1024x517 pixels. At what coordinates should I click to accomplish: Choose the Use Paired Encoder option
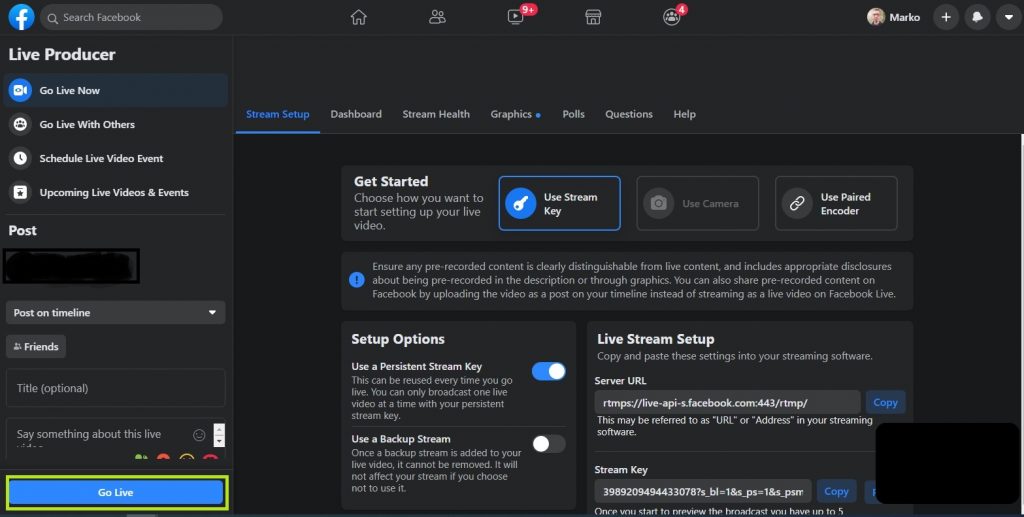pos(836,203)
